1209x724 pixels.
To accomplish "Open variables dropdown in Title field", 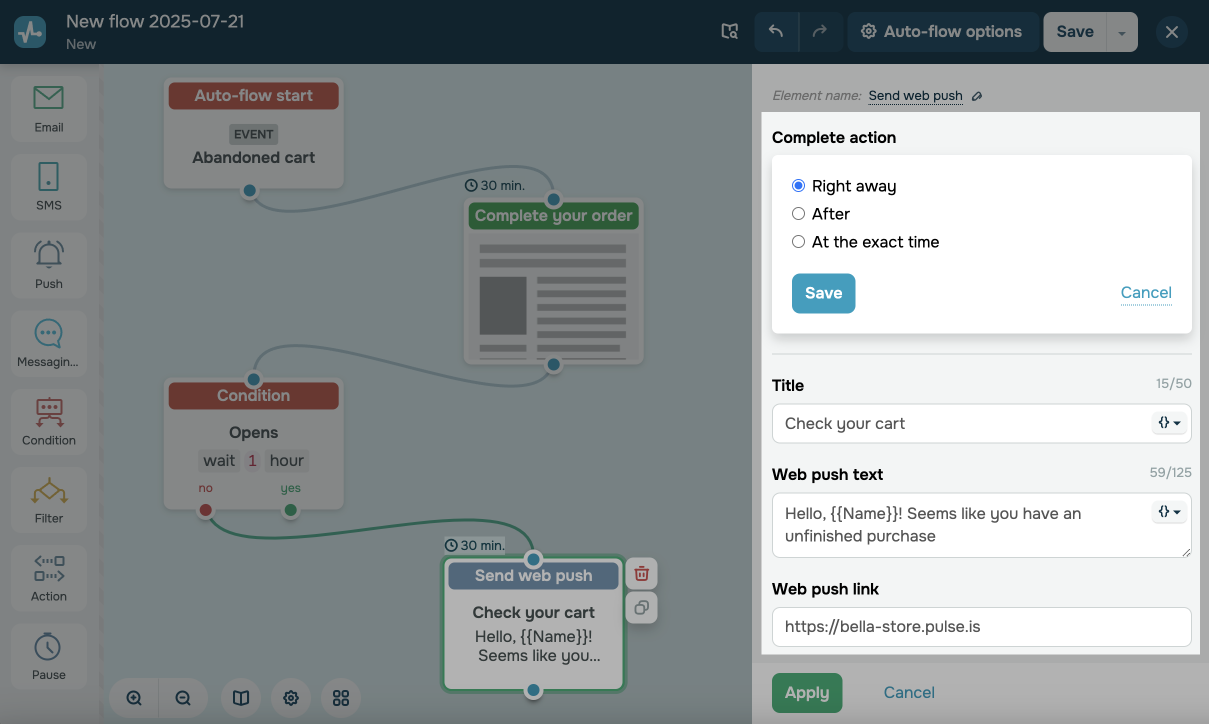I will pyautogui.click(x=1169, y=423).
